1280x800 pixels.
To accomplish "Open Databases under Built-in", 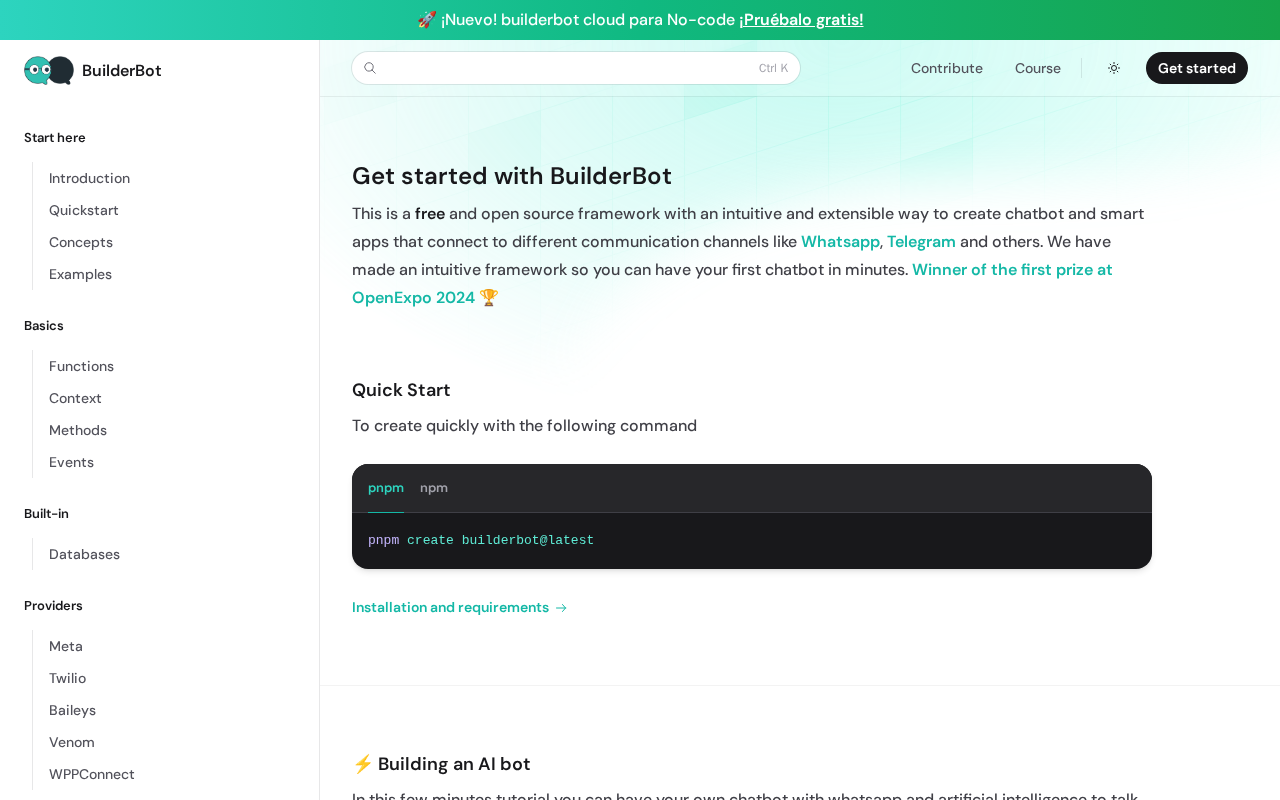I will pyautogui.click(x=84, y=554).
